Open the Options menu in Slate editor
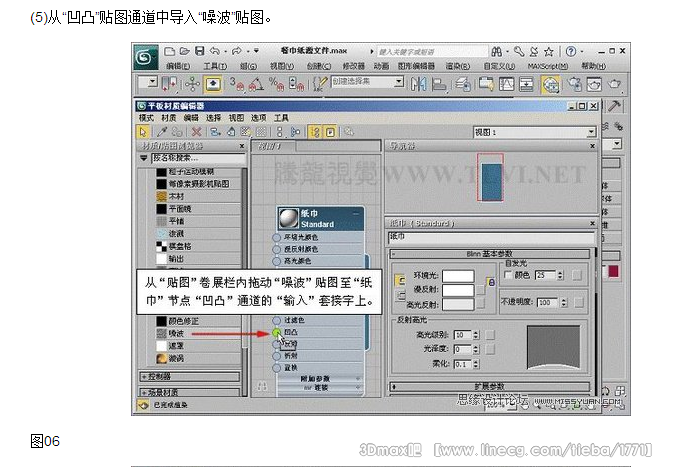This screenshot has width=681, height=467. click(x=258, y=118)
